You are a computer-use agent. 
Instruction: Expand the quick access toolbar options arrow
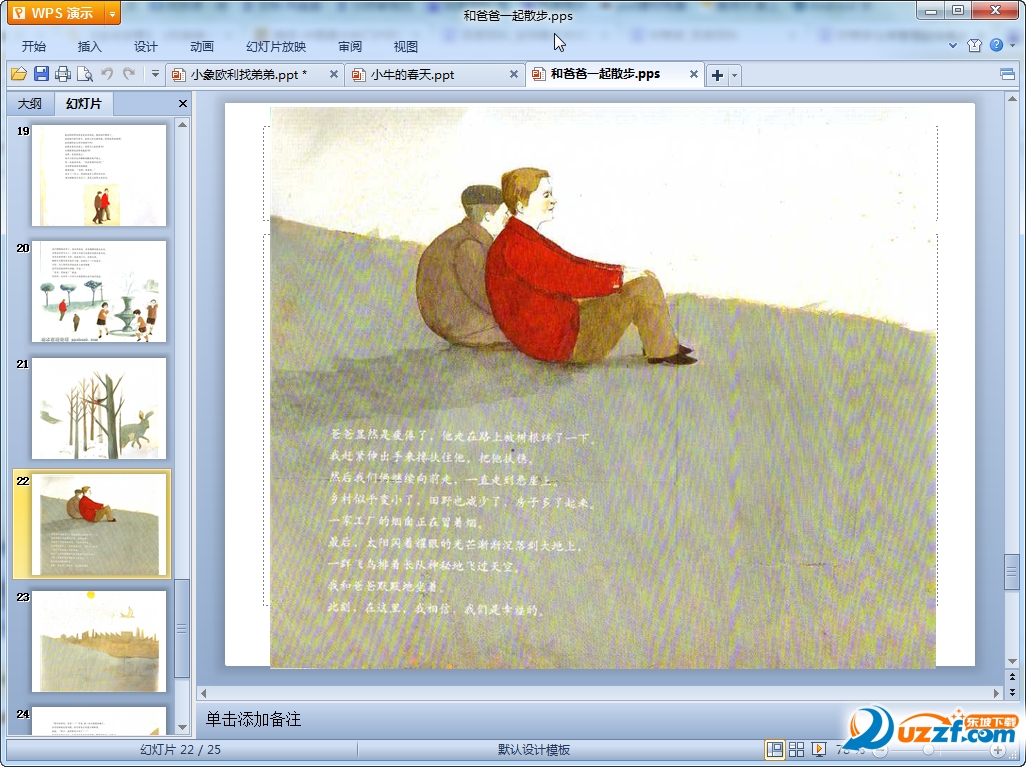[155, 74]
